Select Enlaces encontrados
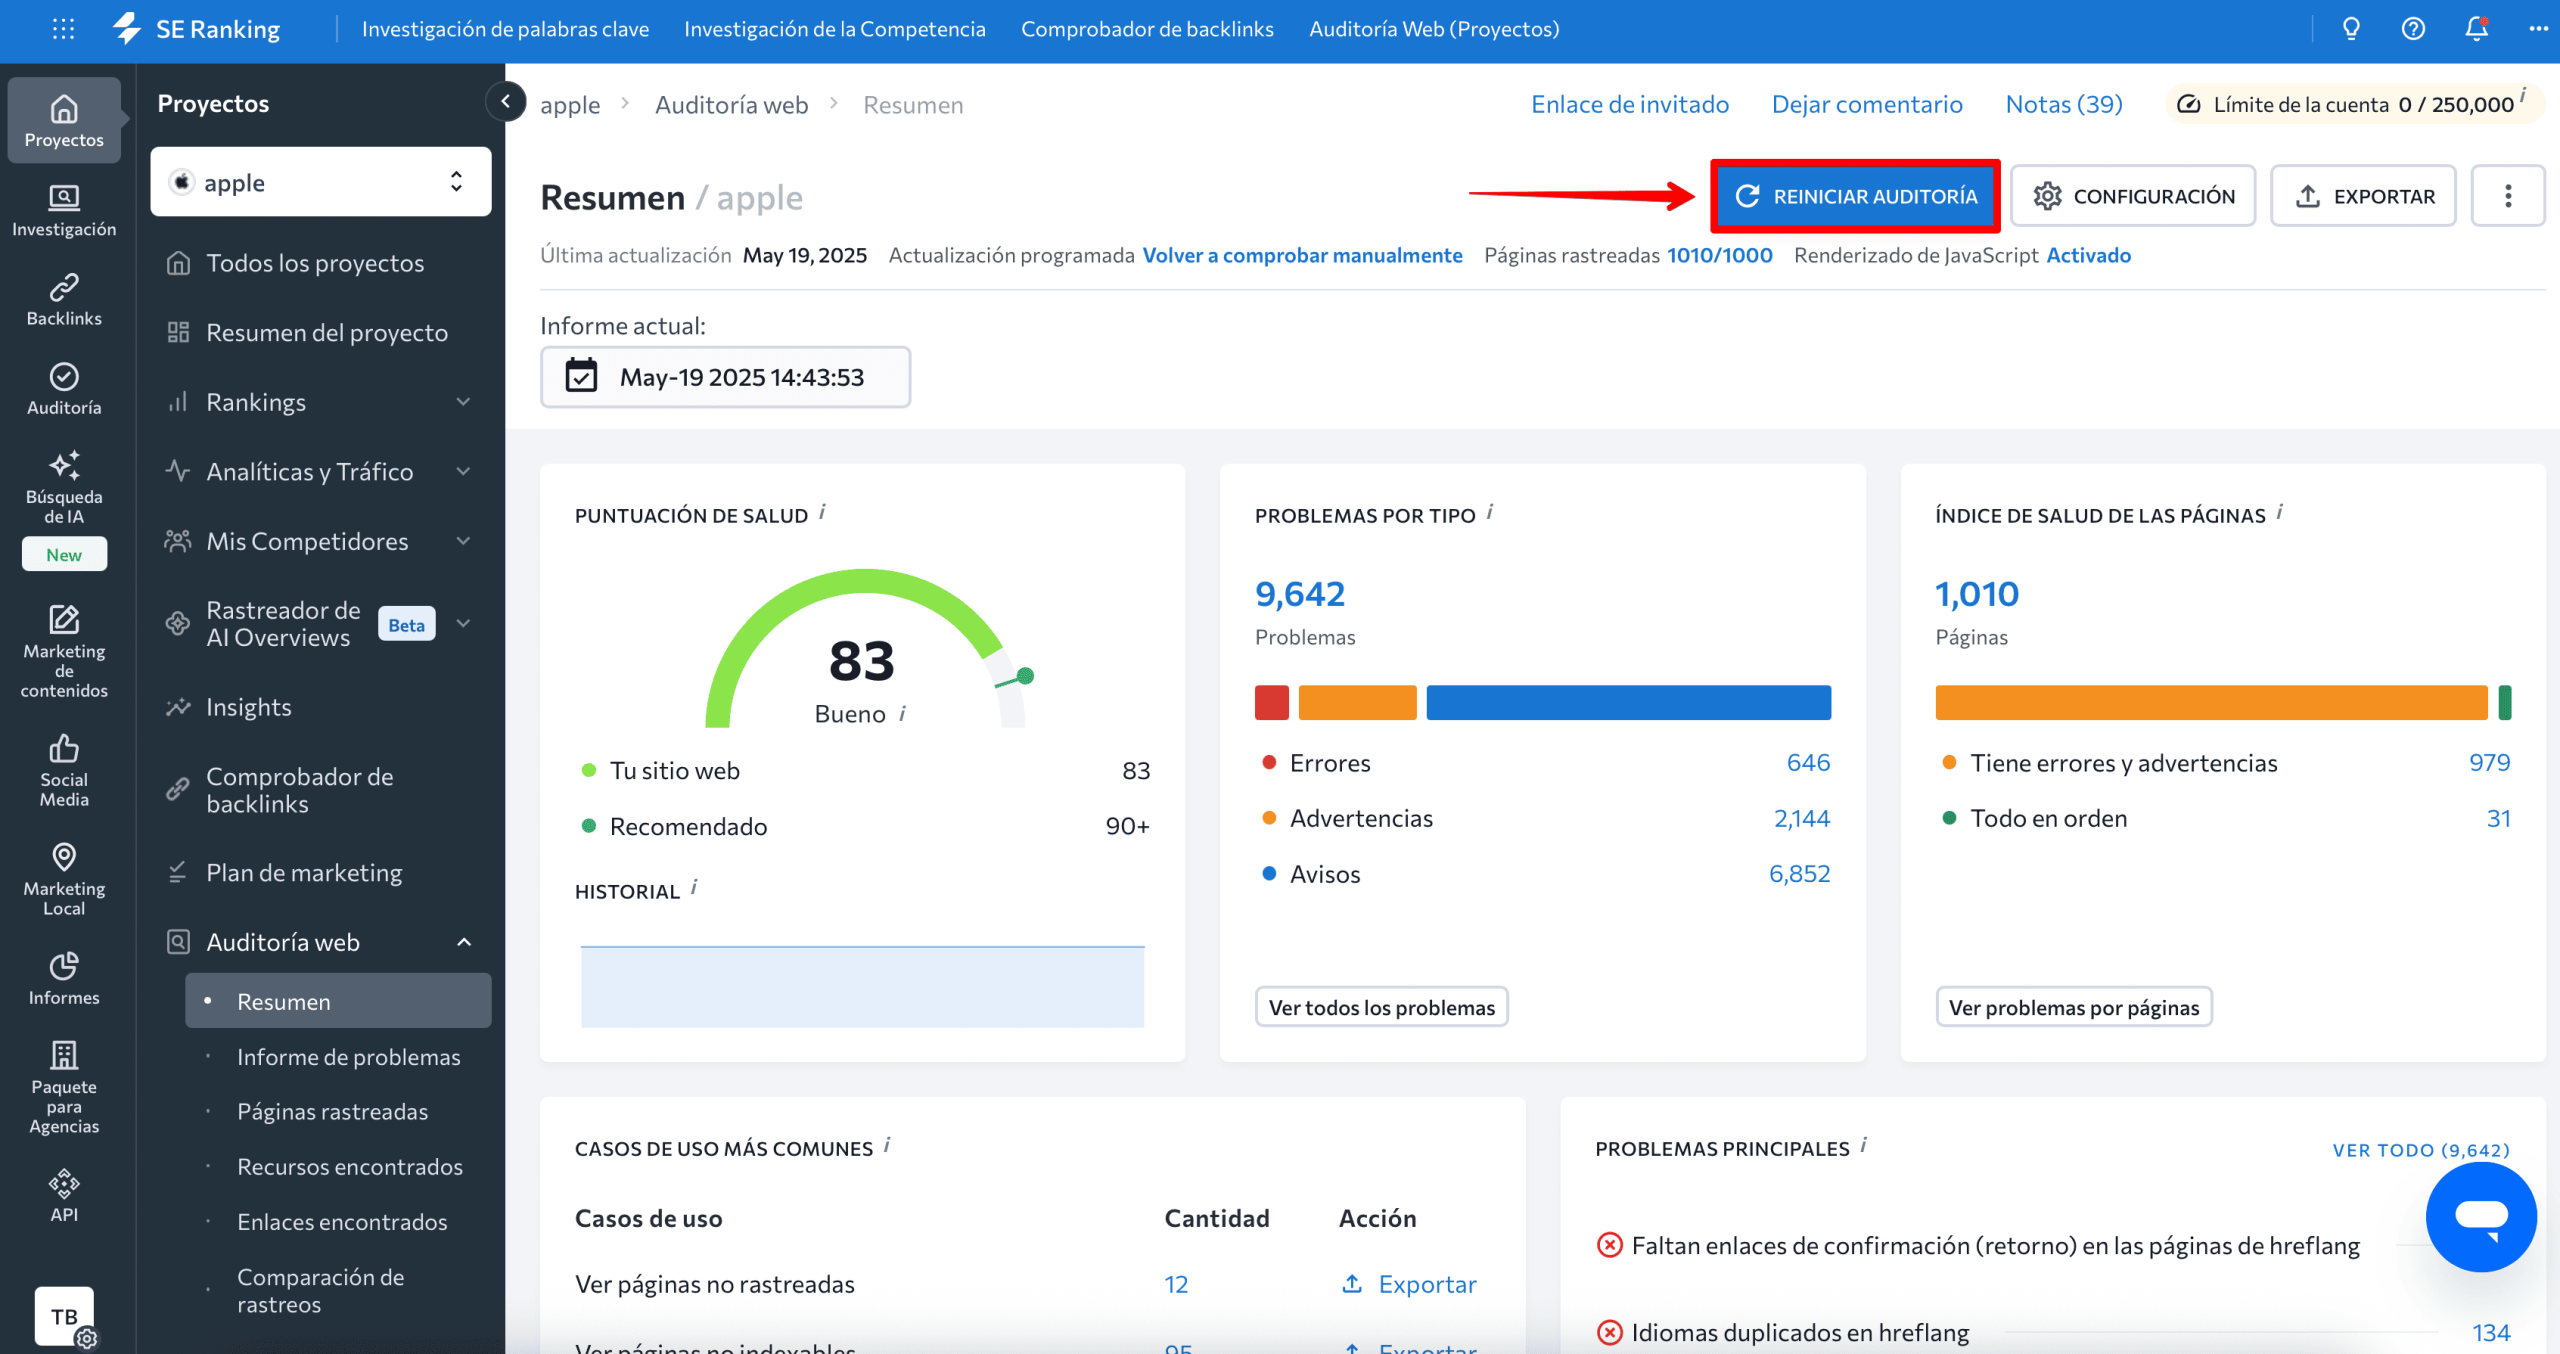The image size is (2560, 1354). pyautogui.click(x=342, y=1222)
